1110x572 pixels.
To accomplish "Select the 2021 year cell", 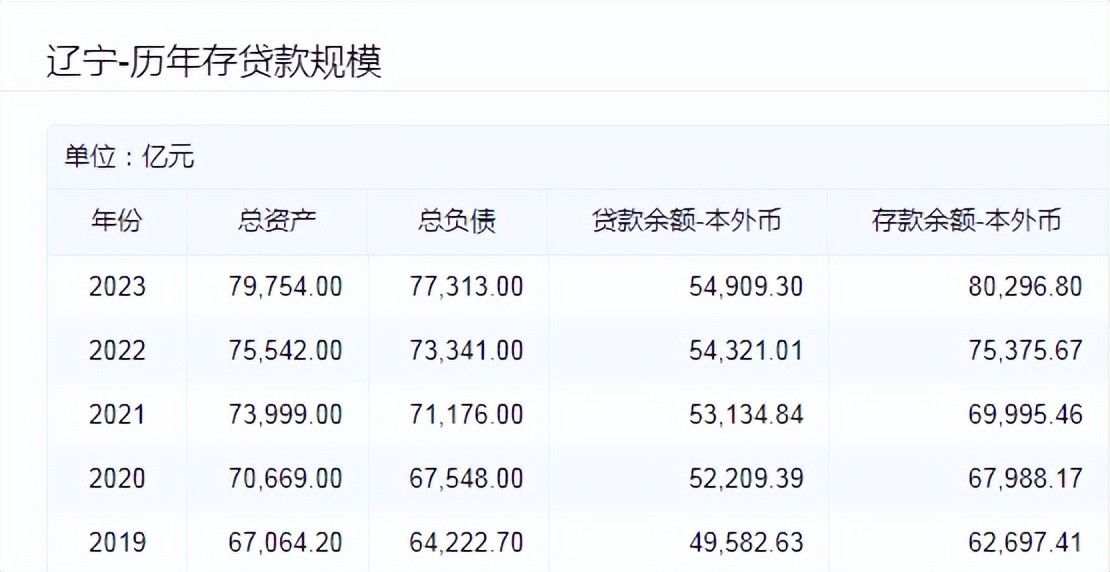I will click(117, 415).
